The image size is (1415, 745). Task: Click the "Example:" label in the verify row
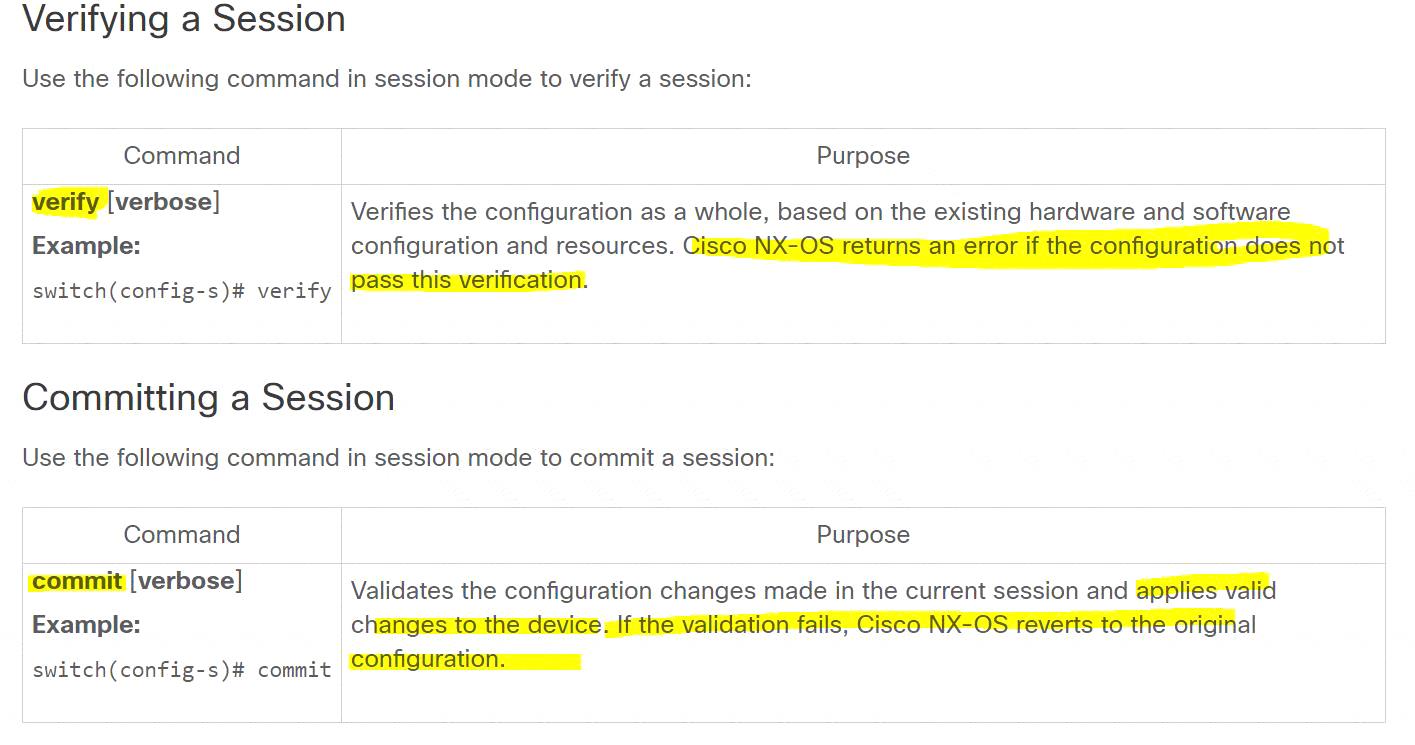pyautogui.click(x=86, y=246)
